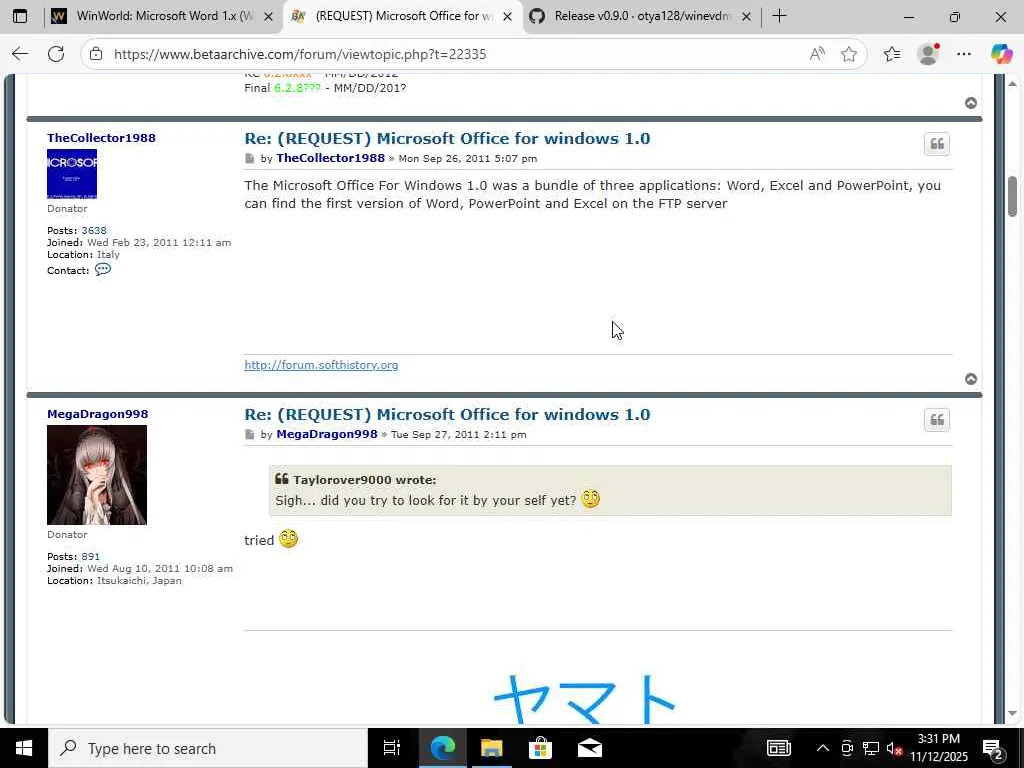This screenshot has width=1024, height=768.
Task: Quote MegaDragon998's post
Action: point(937,420)
